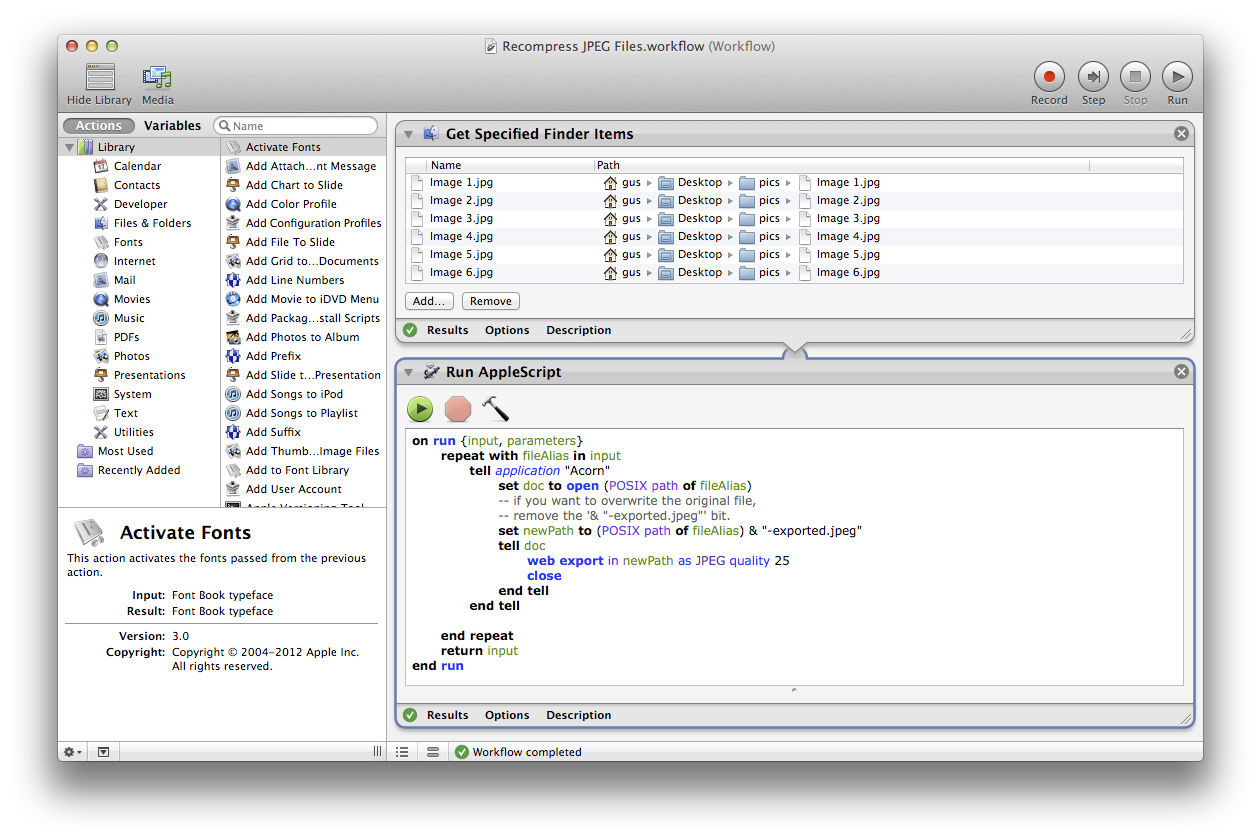Click the Record button in toolbar
The height and width of the screenshot is (840, 1260).
click(1049, 76)
